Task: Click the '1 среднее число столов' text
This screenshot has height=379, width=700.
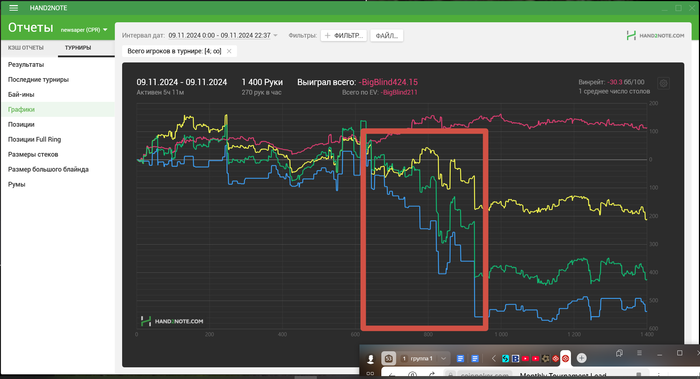Action: pyautogui.click(x=614, y=91)
